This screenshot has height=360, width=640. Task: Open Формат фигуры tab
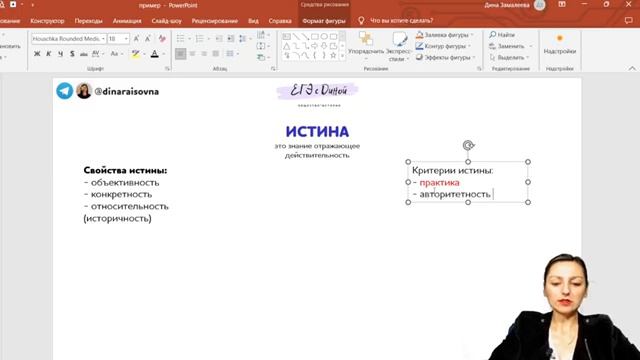324,21
